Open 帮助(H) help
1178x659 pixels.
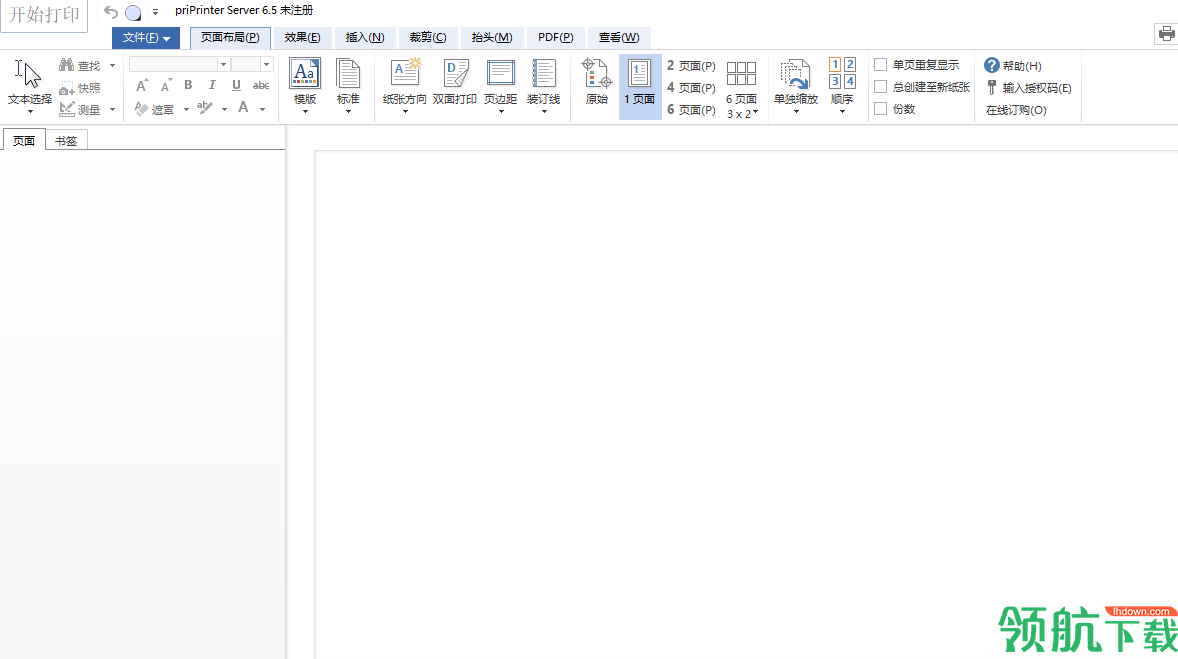tap(1013, 66)
